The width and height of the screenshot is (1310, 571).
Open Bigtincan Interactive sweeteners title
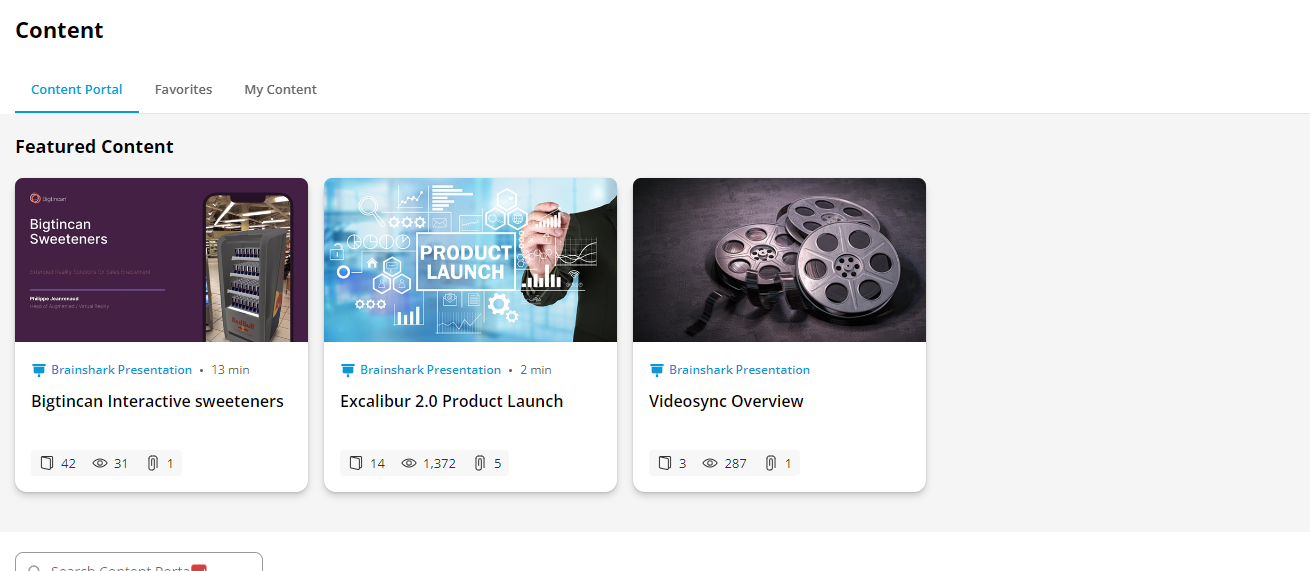(x=157, y=401)
